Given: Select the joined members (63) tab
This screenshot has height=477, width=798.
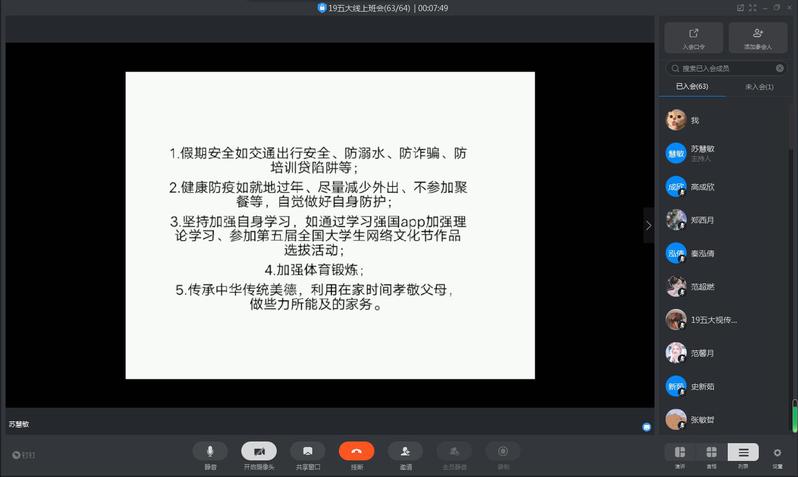Looking at the screenshot, I should (692, 87).
